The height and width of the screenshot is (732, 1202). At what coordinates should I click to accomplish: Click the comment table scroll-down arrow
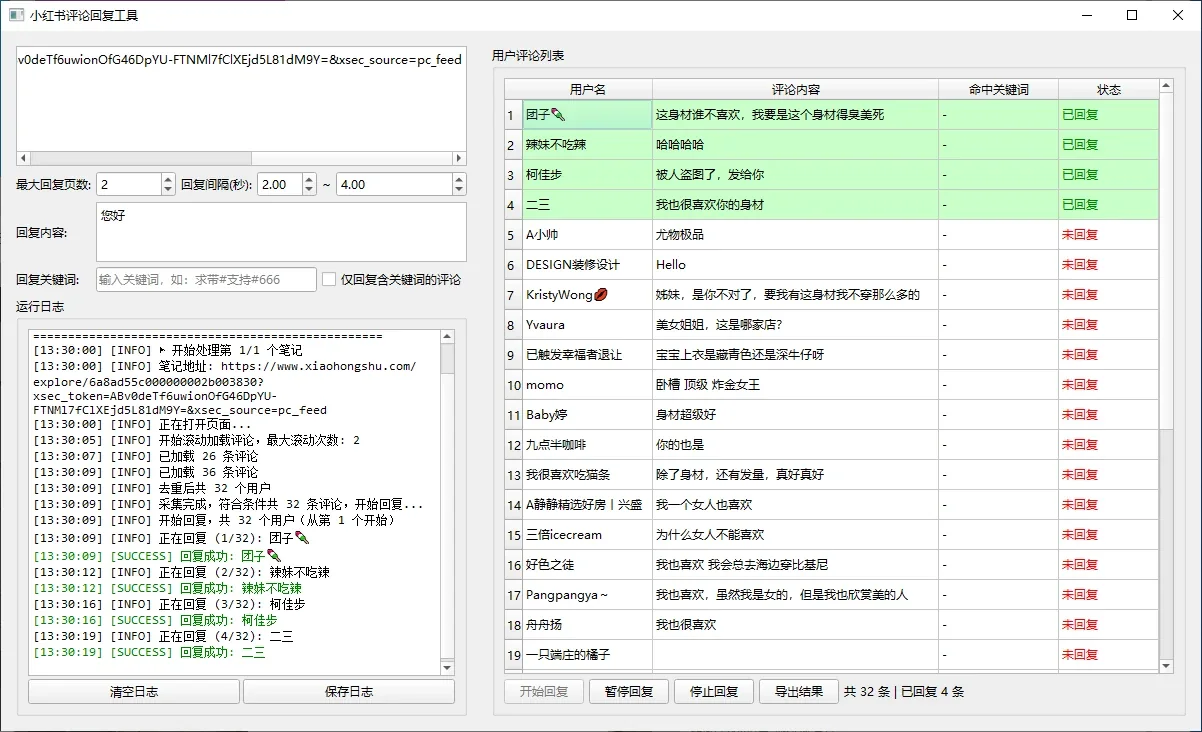click(x=1166, y=665)
